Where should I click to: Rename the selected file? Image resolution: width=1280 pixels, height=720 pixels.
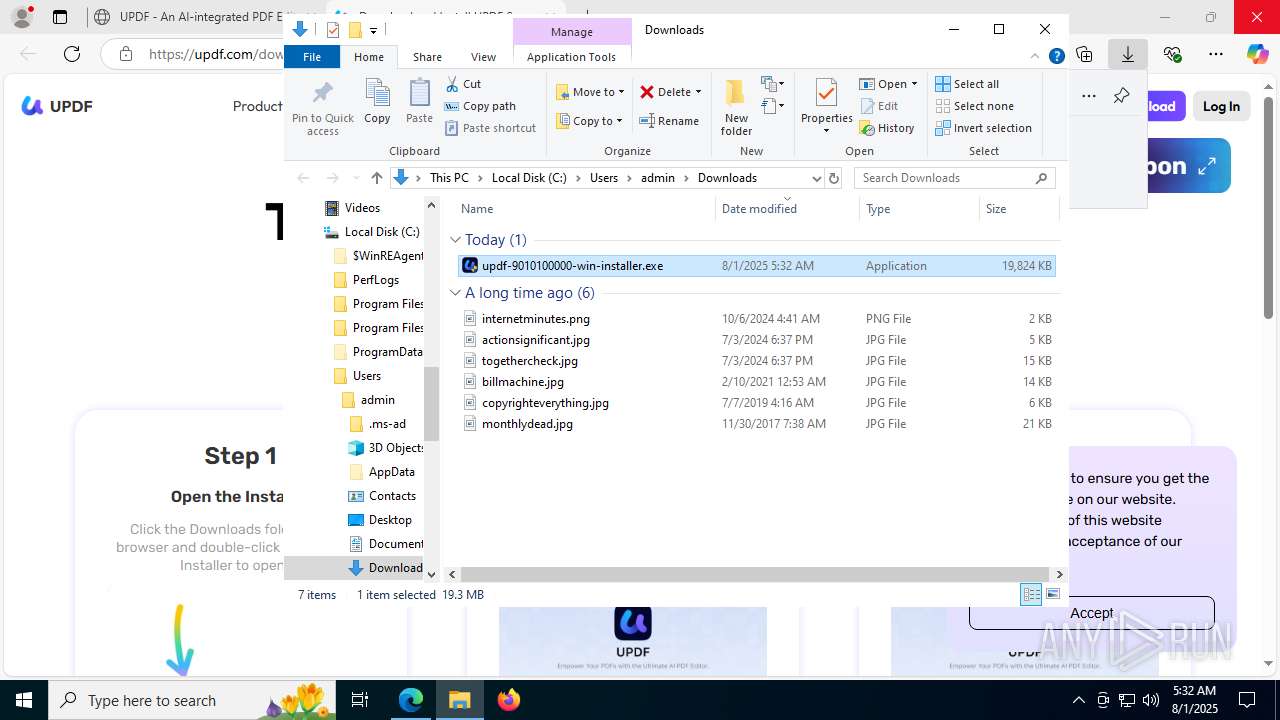pyautogui.click(x=669, y=121)
